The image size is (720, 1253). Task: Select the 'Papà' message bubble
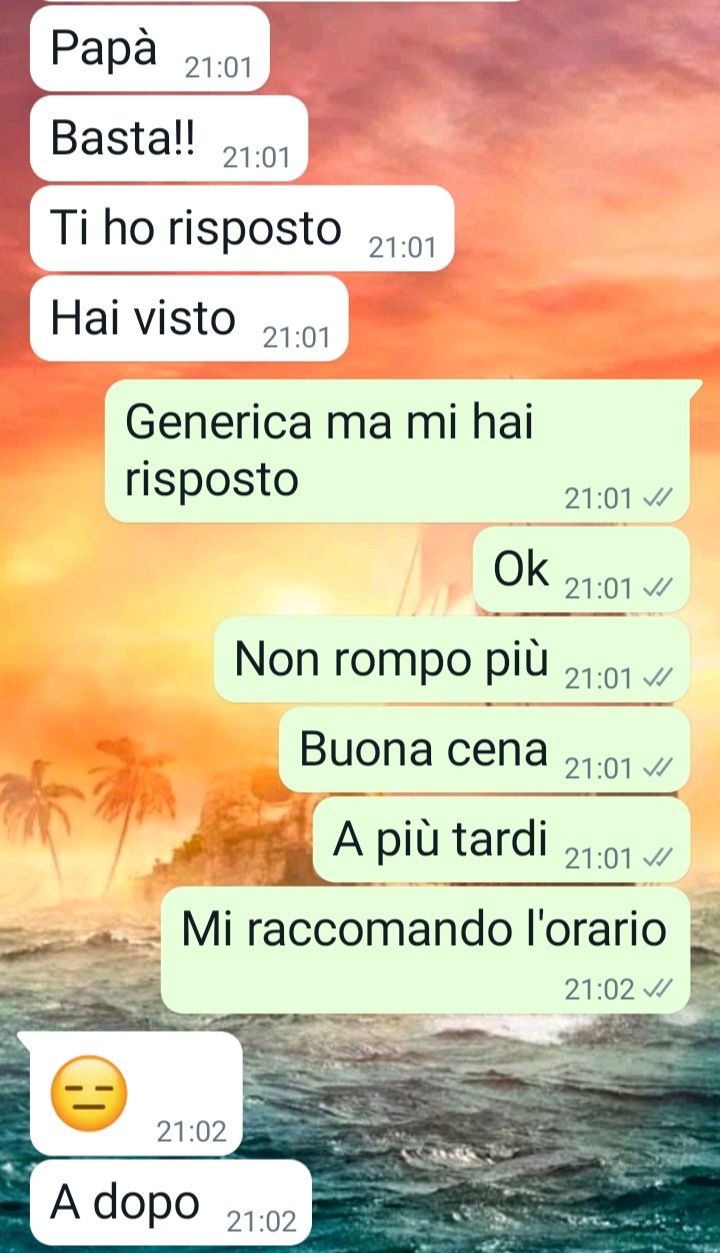150,48
